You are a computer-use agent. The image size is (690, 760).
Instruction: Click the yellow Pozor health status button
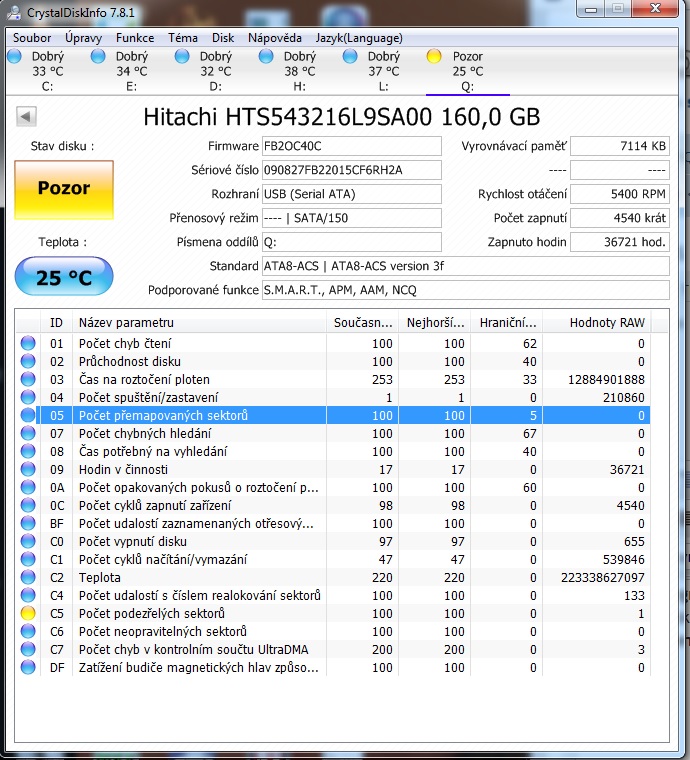[x=64, y=188]
